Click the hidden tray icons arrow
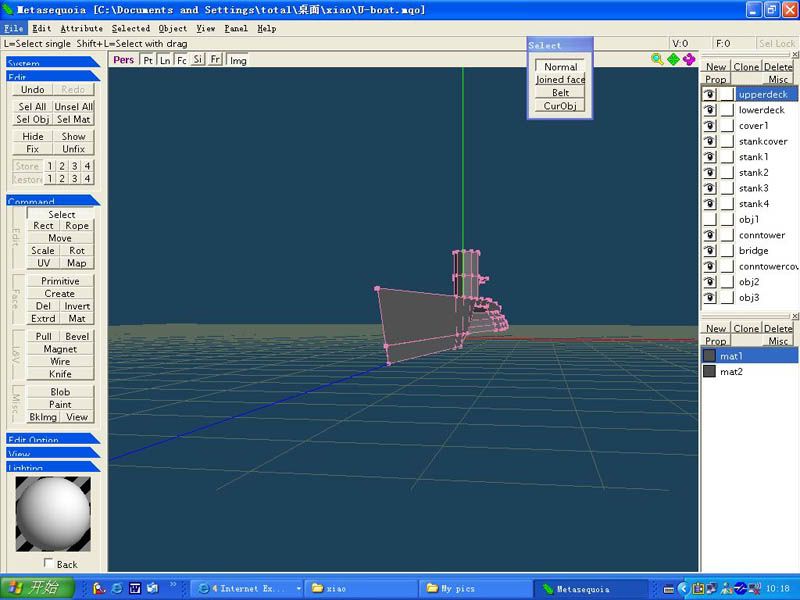 pos(683,588)
